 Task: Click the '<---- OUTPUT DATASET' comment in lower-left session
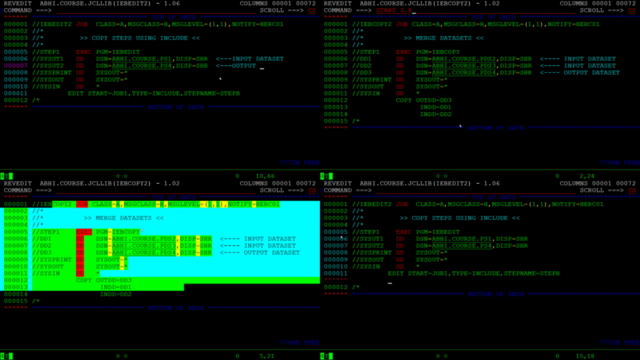coord(260,253)
